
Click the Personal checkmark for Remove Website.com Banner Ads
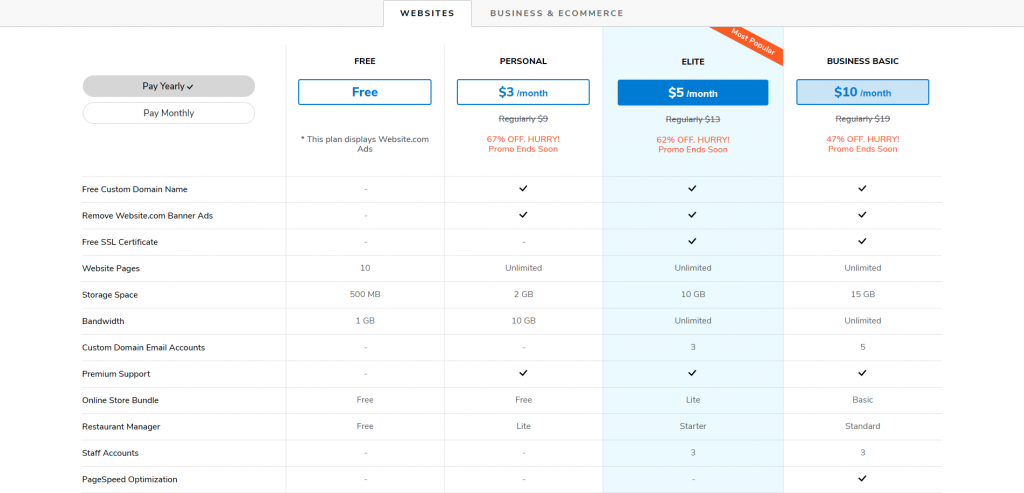(x=523, y=215)
